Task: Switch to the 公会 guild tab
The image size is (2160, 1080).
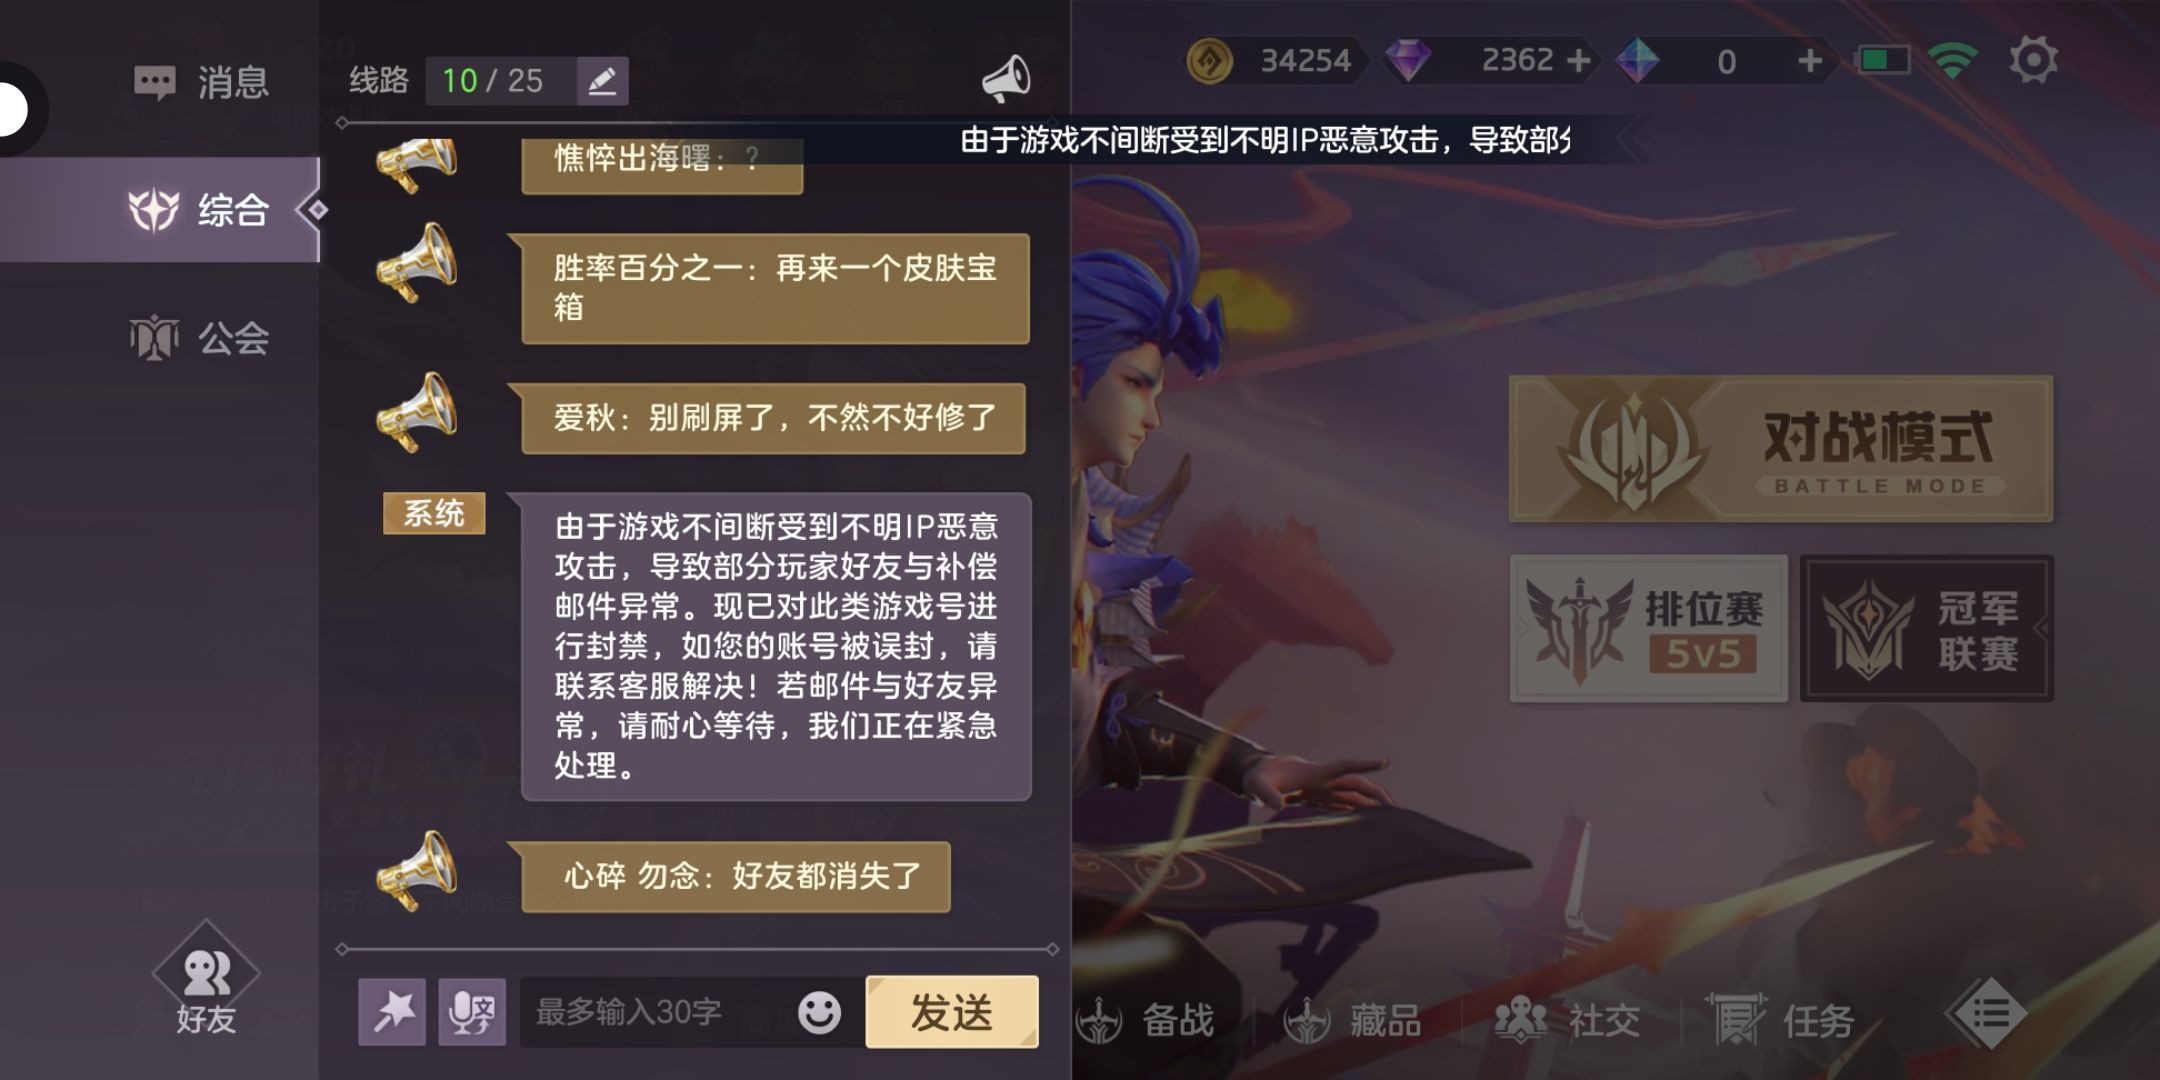Action: [200, 338]
